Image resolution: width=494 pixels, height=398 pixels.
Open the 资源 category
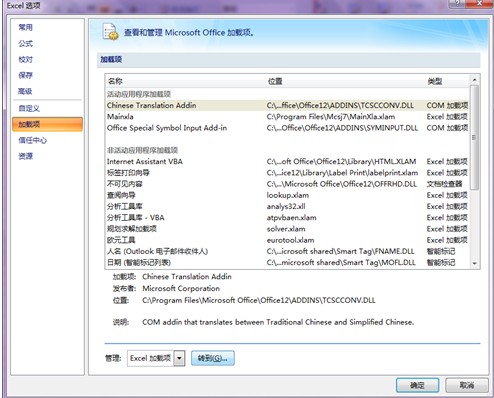pos(25,156)
